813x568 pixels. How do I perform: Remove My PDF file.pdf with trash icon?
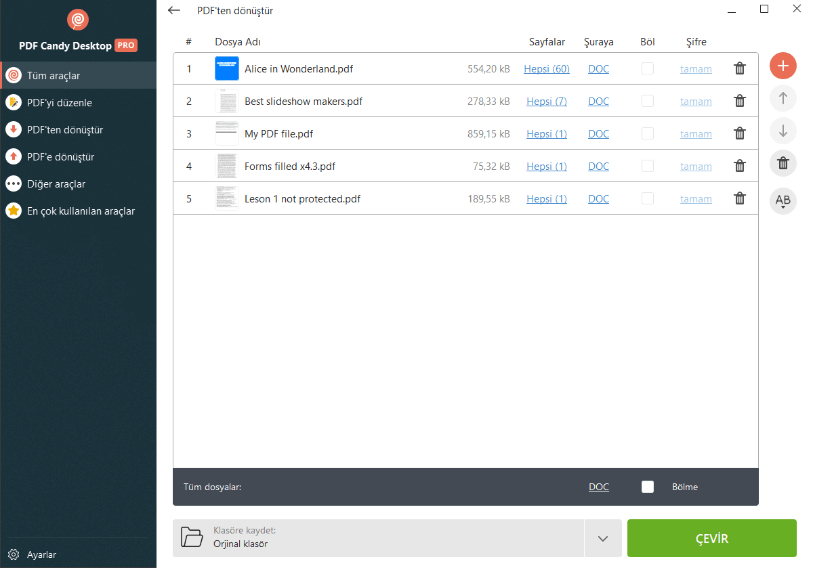click(740, 133)
